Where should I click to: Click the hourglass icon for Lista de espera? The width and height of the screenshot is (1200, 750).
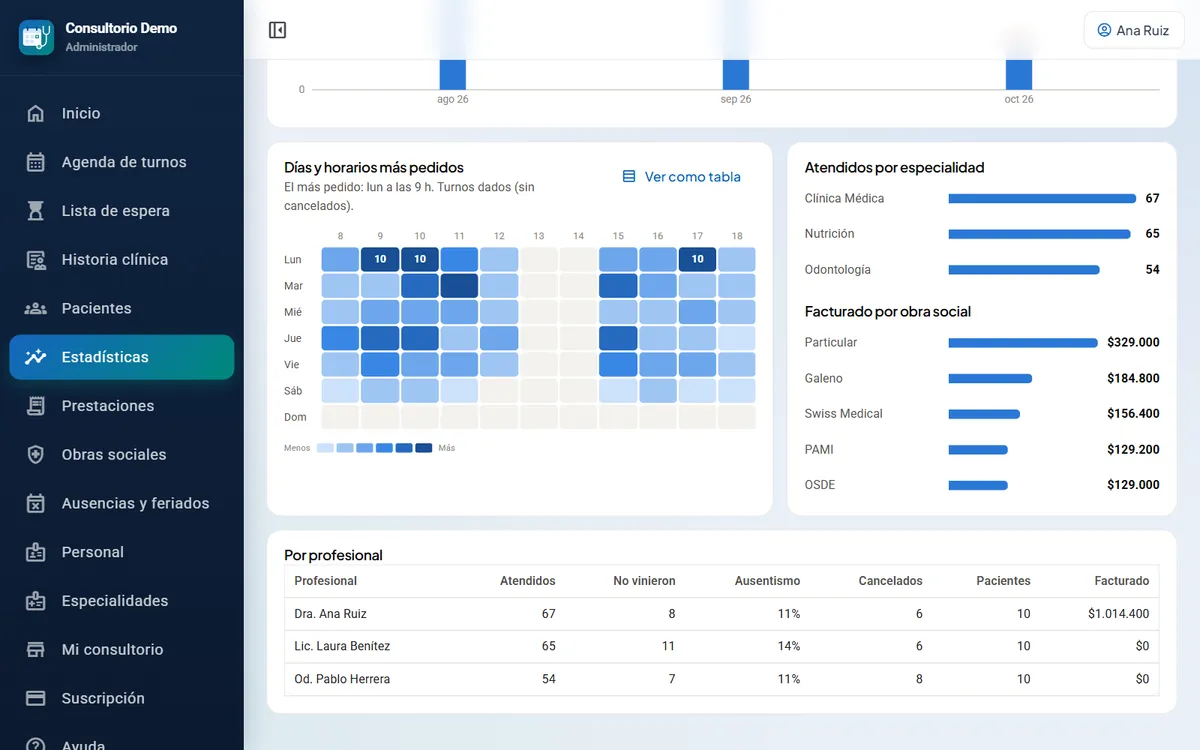pos(36,211)
